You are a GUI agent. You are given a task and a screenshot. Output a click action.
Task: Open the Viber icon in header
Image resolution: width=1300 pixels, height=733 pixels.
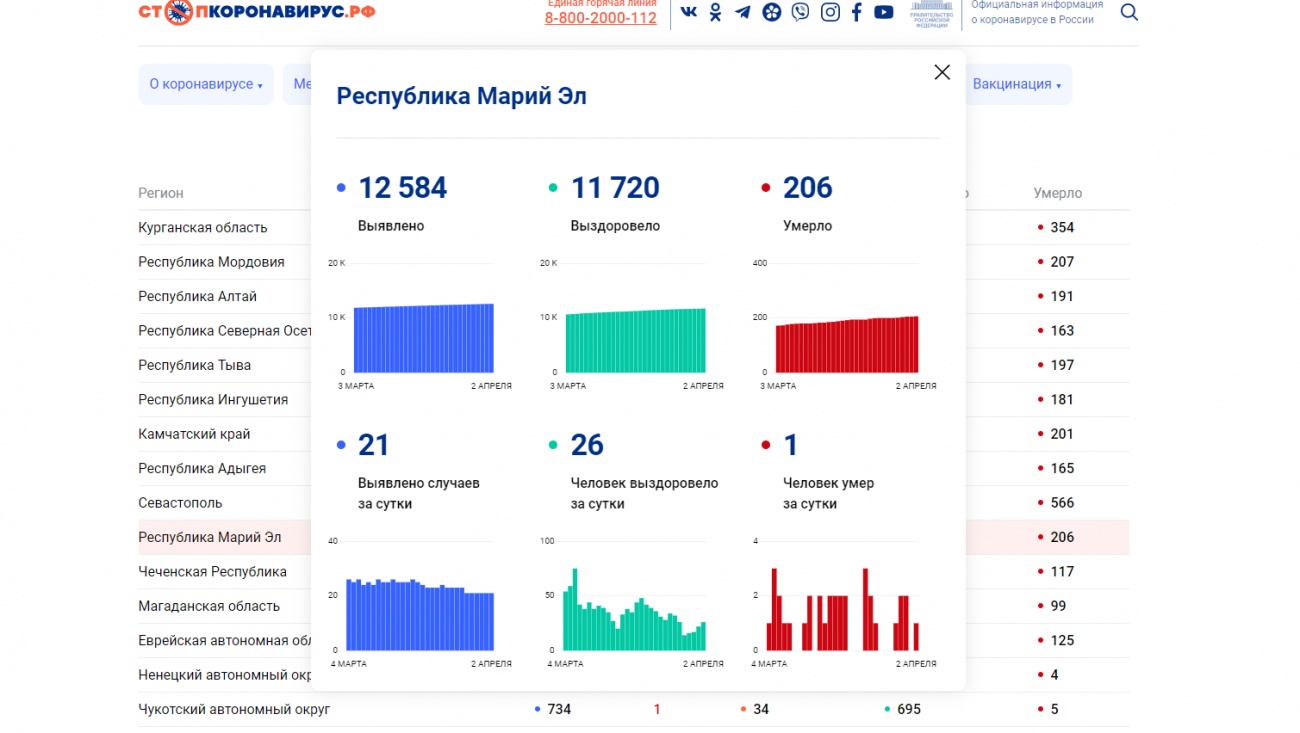(x=800, y=12)
